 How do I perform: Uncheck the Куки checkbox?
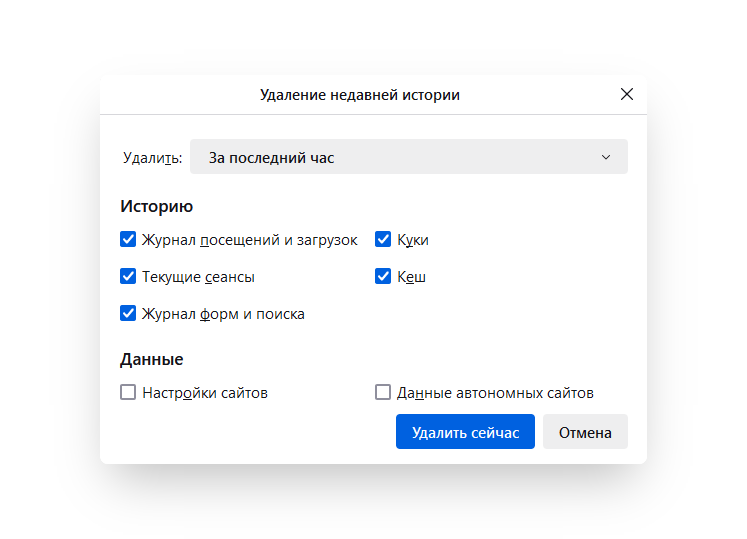tap(383, 239)
